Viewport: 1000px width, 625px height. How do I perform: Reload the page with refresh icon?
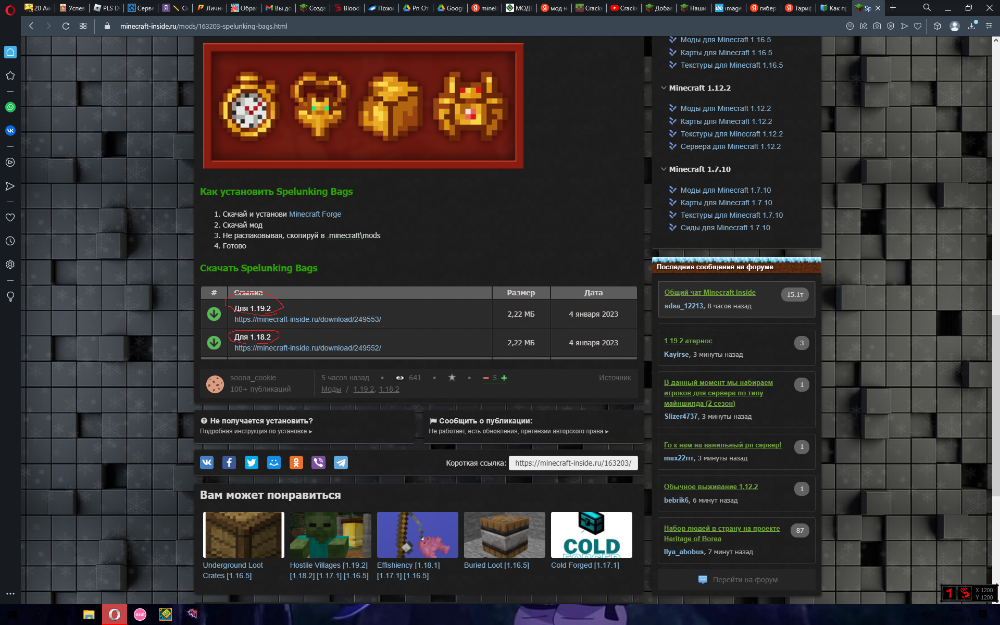coord(66,26)
